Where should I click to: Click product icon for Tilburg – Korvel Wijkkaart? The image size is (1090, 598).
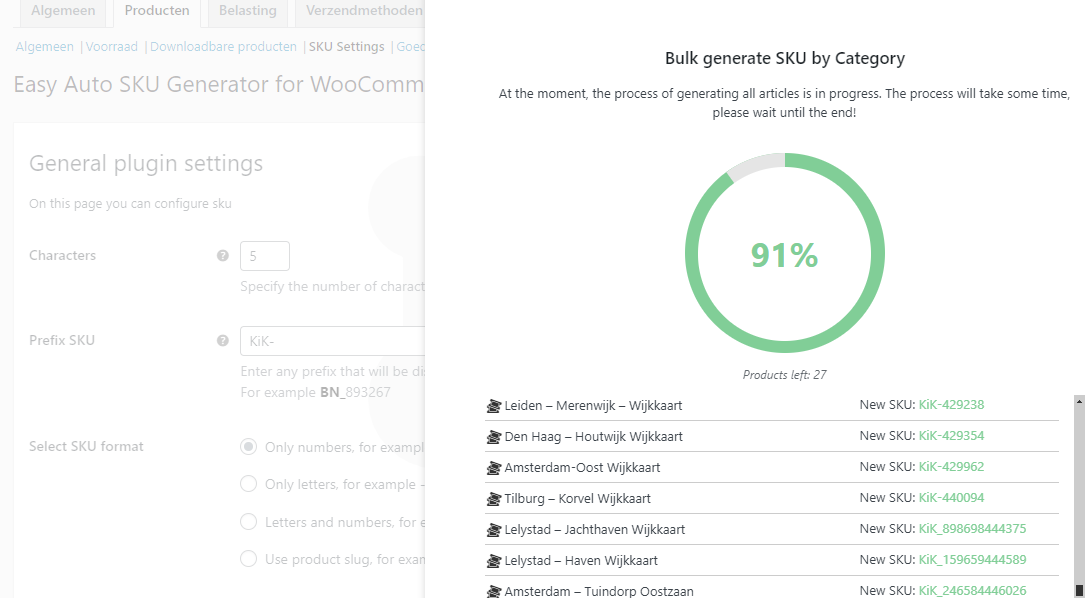[x=494, y=499]
